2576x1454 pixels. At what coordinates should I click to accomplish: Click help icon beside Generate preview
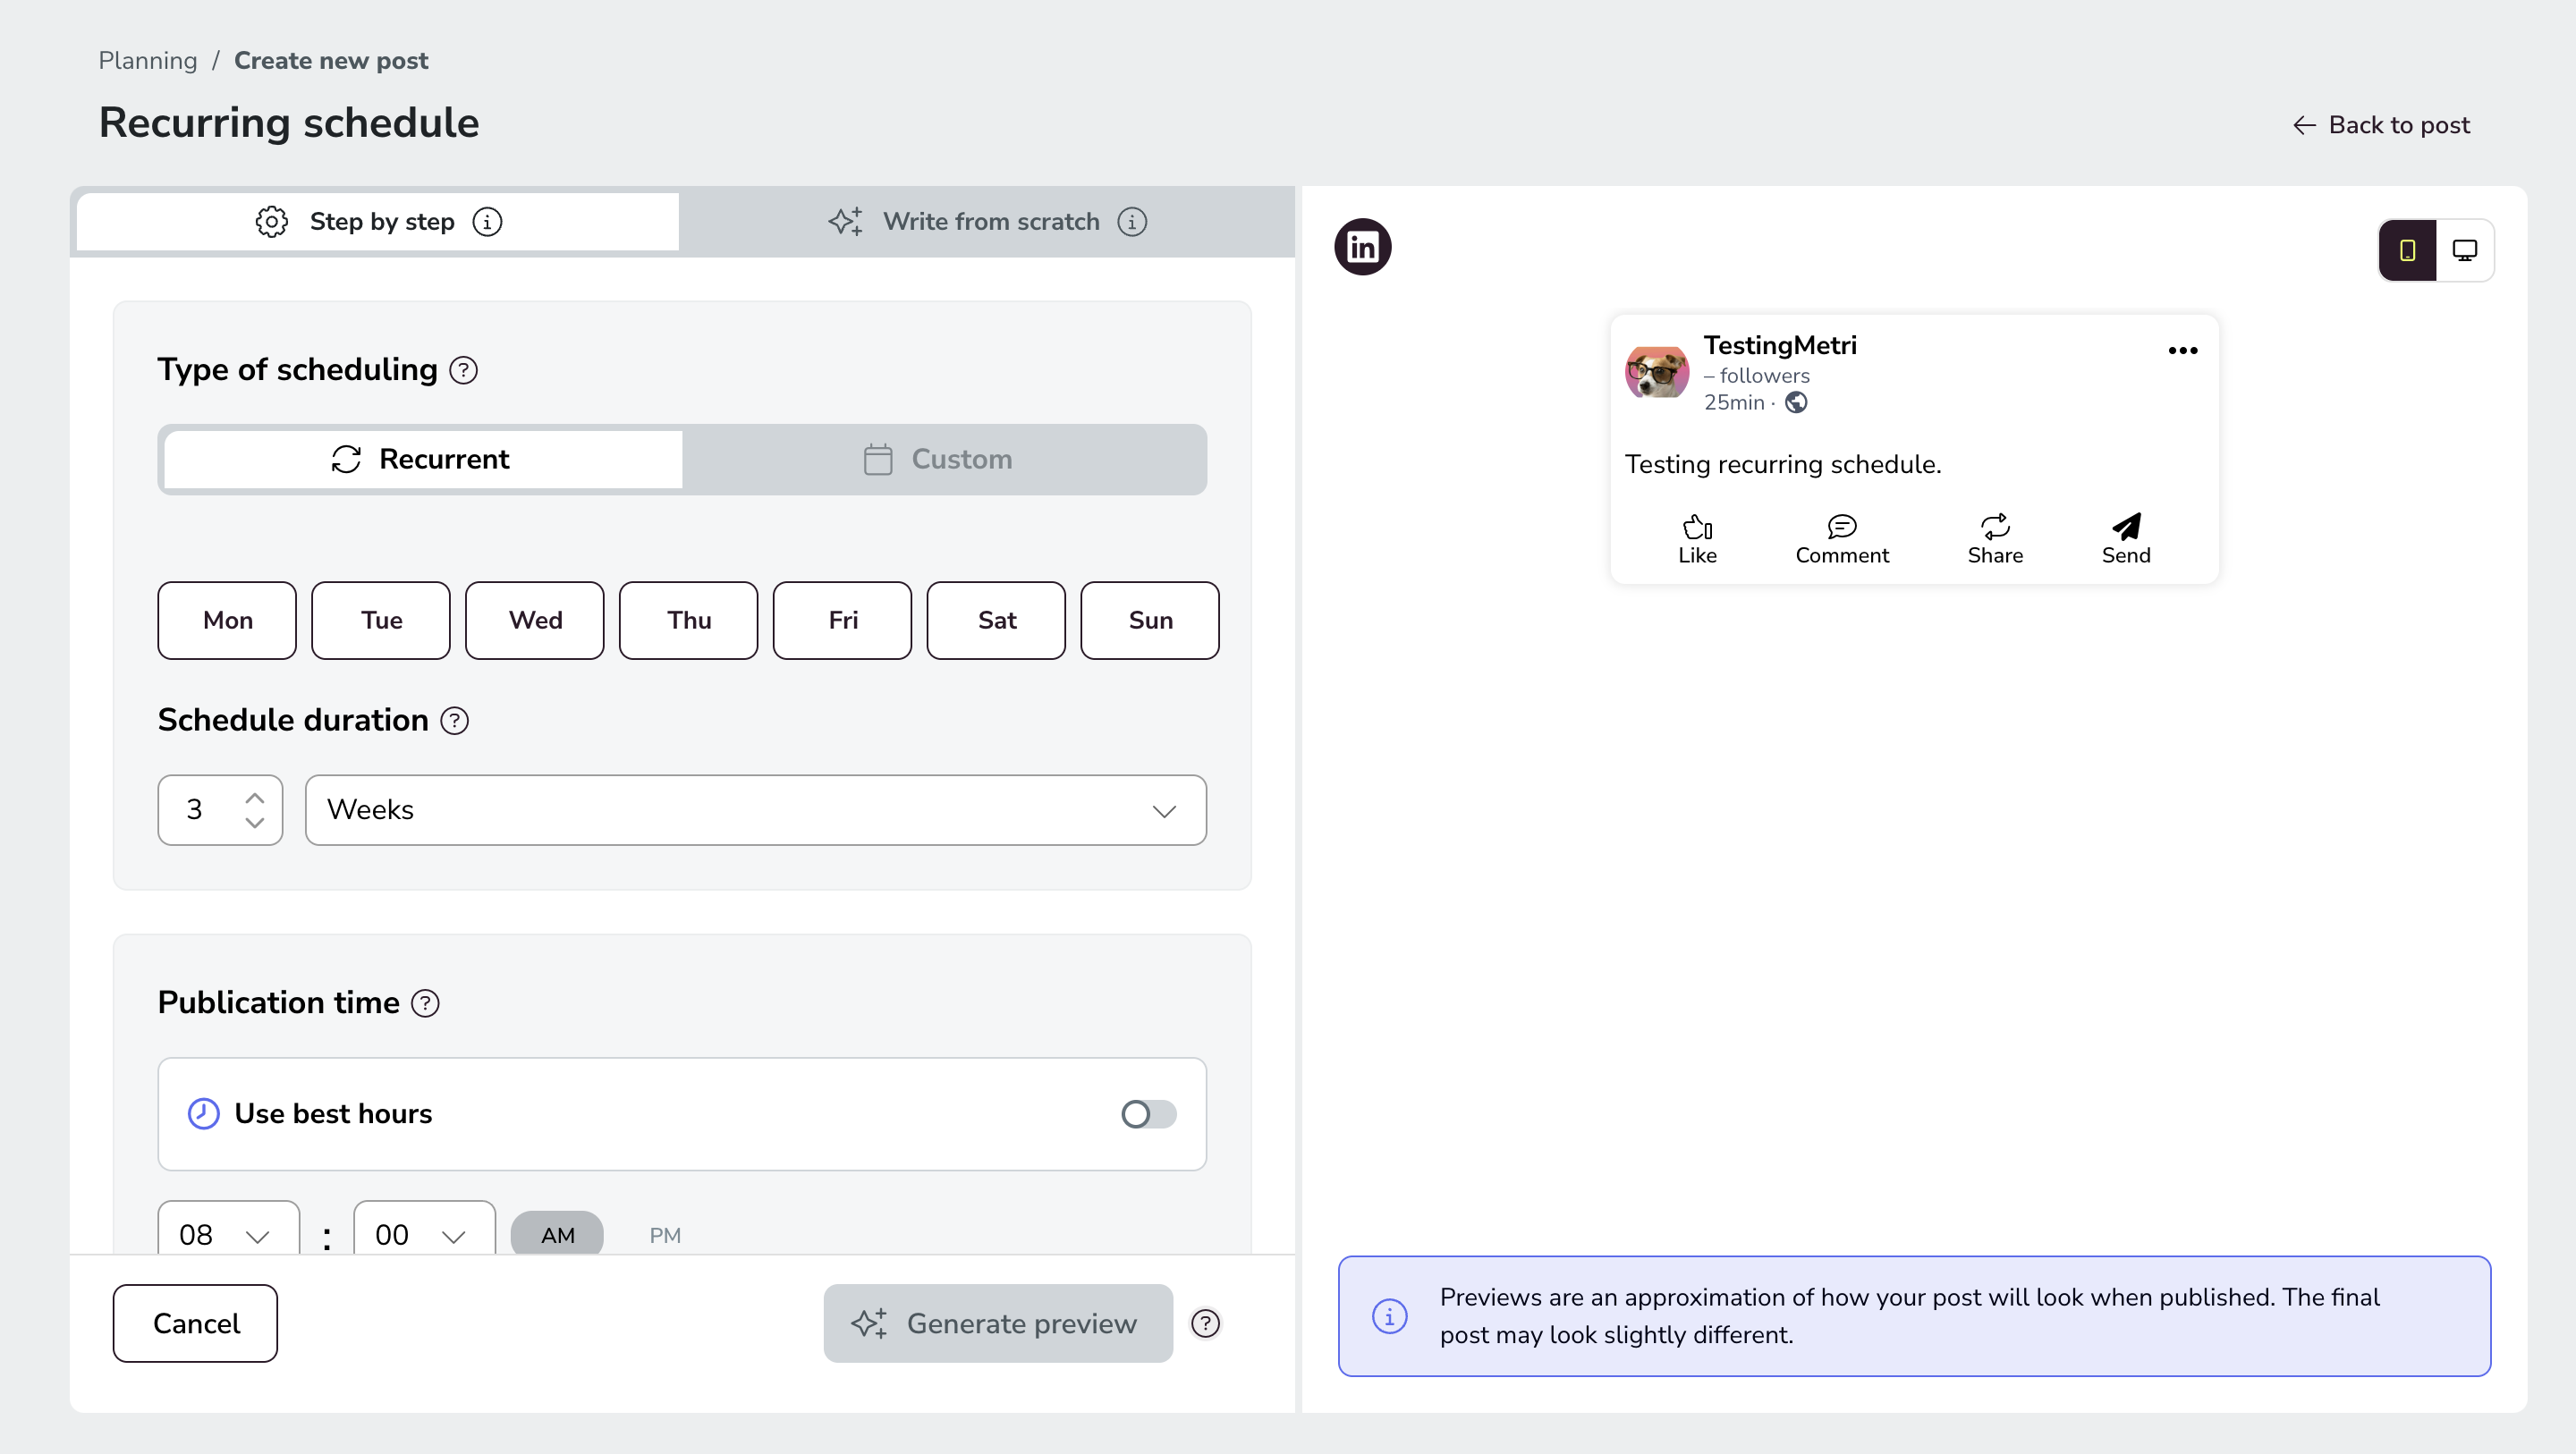pos(1205,1323)
